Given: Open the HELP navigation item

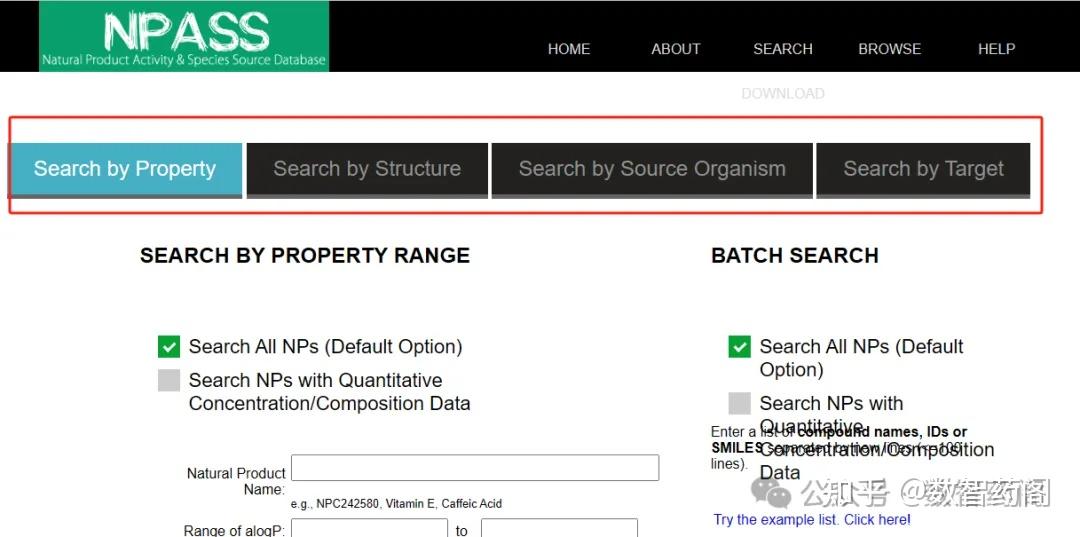Looking at the screenshot, I should click(996, 49).
